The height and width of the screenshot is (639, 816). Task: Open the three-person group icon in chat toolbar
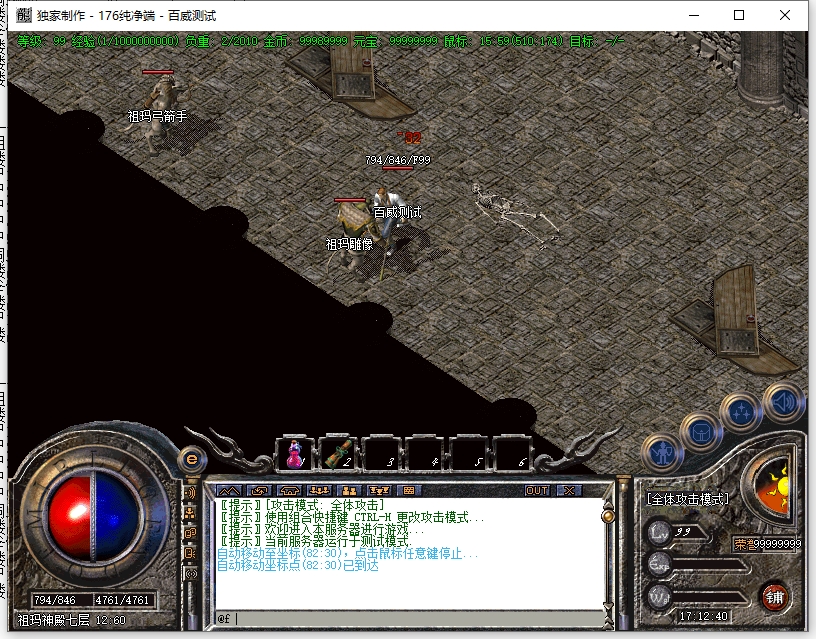319,490
